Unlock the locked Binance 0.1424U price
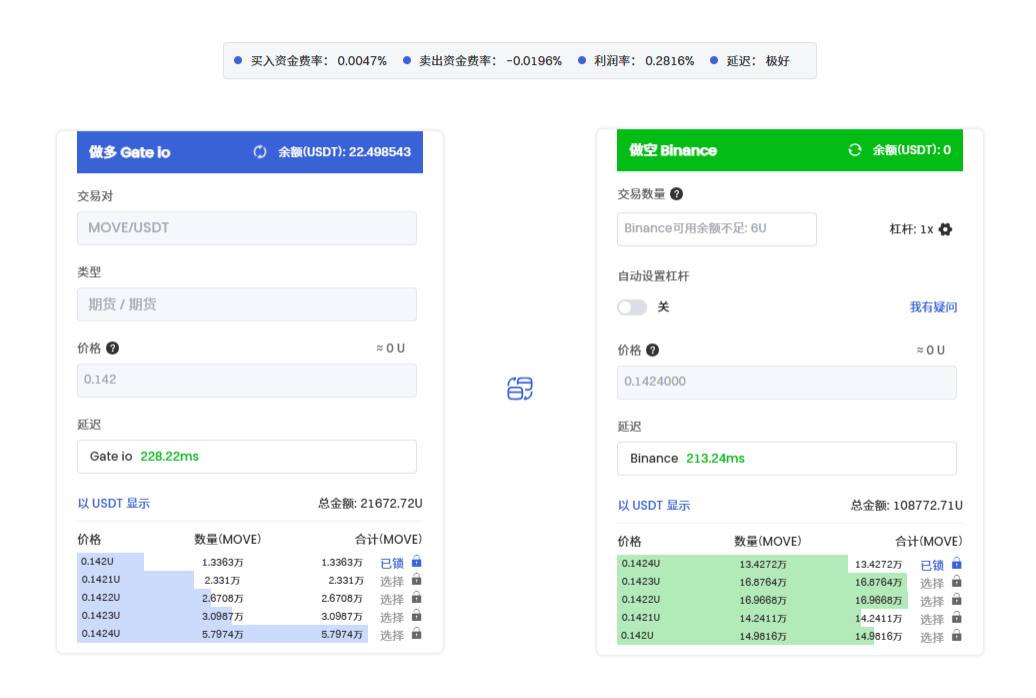1036x698 pixels. coord(956,564)
